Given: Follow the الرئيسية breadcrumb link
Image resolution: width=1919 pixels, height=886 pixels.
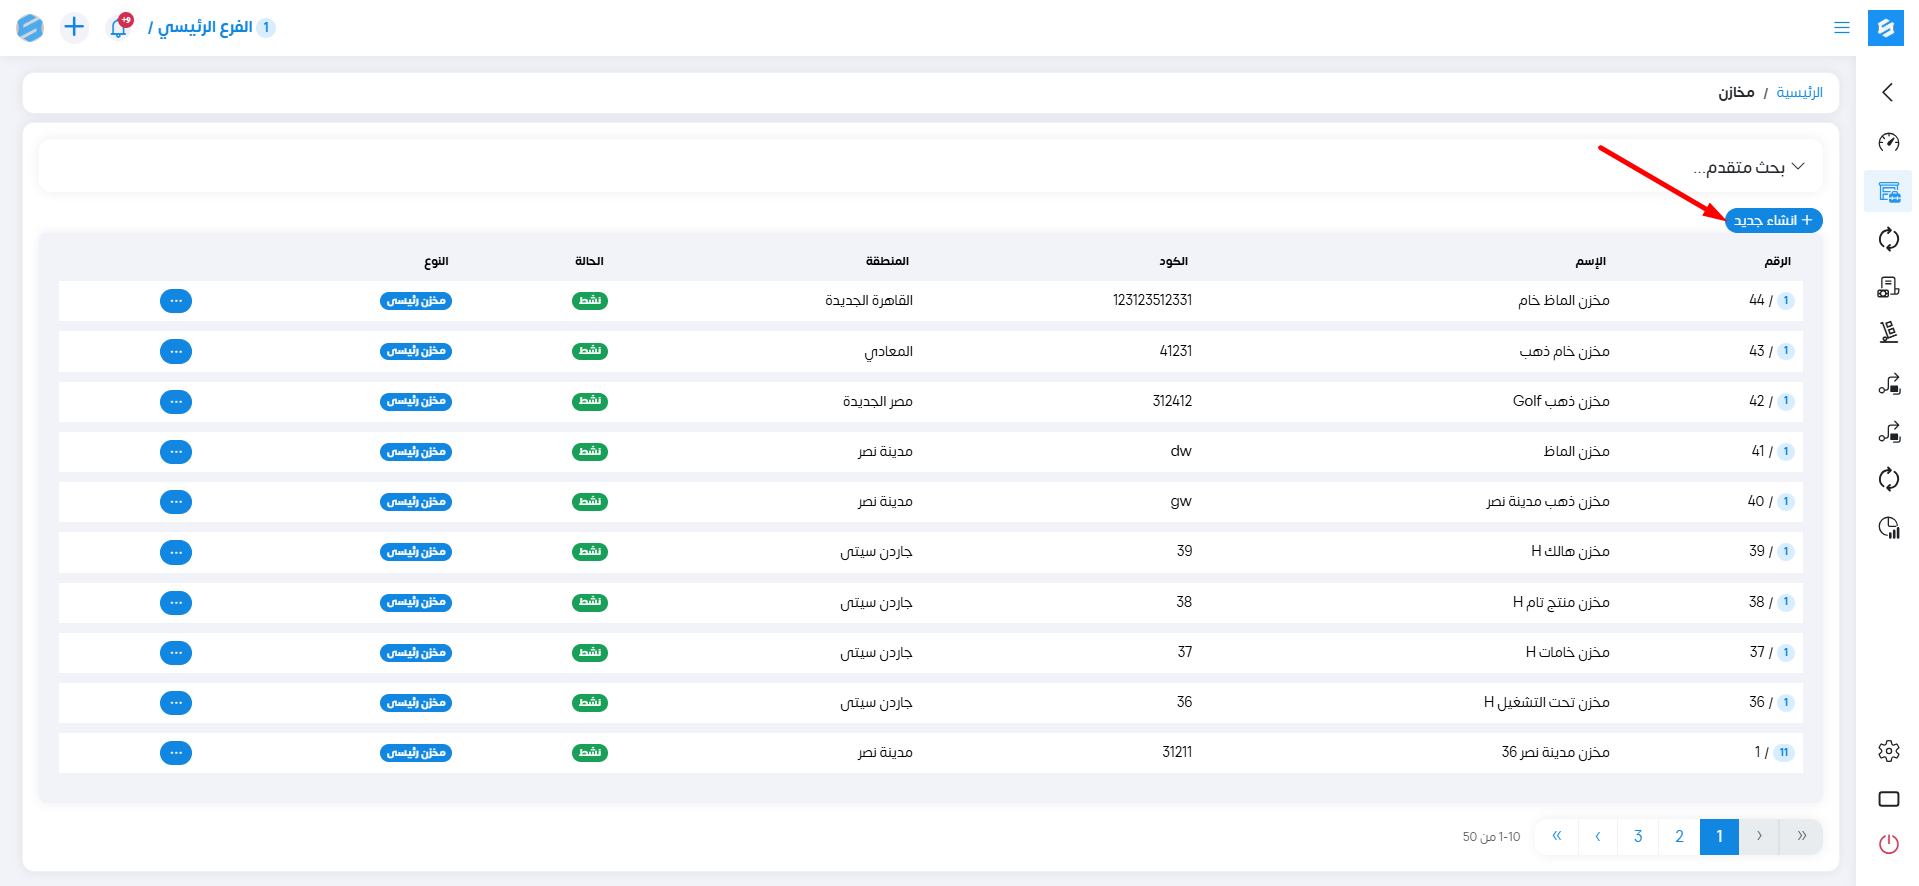Looking at the screenshot, I should pyautogui.click(x=1799, y=93).
